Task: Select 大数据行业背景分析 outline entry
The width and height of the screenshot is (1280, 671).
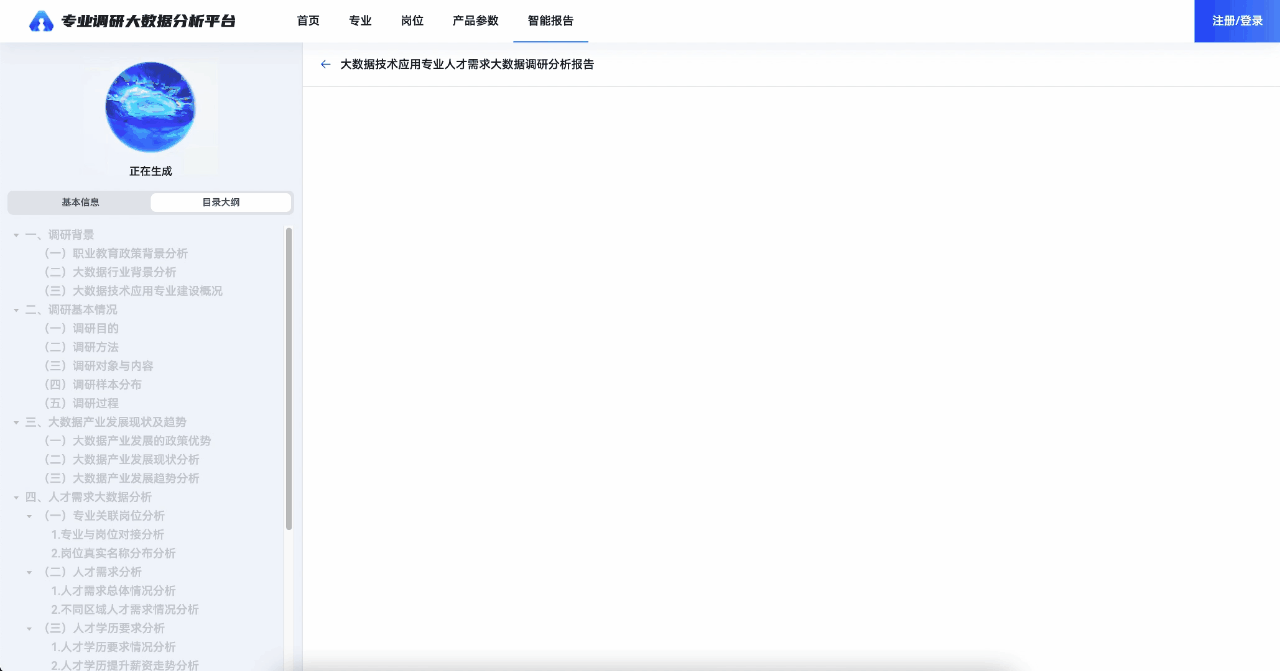Action: [124, 272]
